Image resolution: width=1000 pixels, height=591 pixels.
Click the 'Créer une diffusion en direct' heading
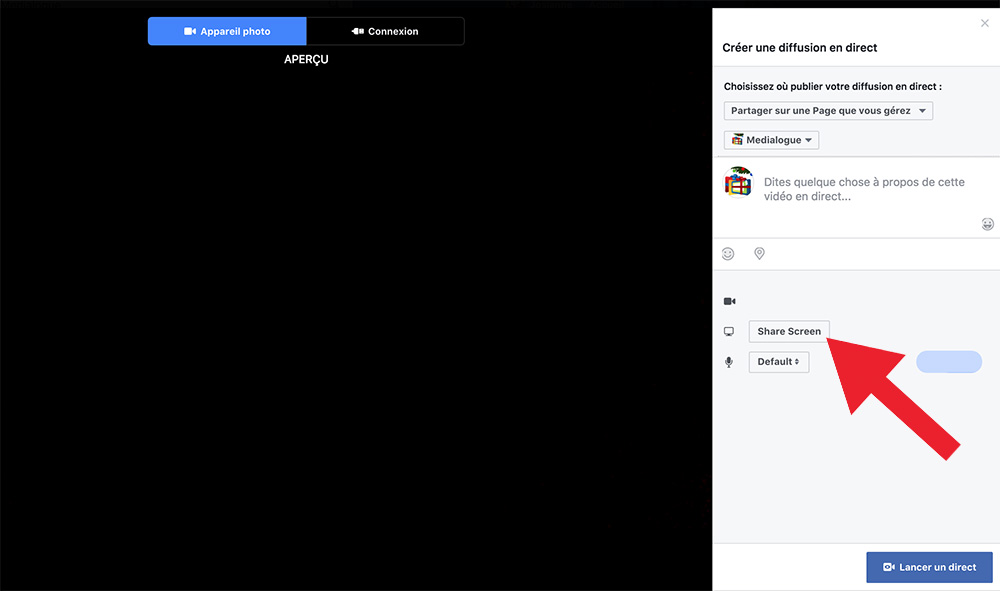[x=799, y=48]
